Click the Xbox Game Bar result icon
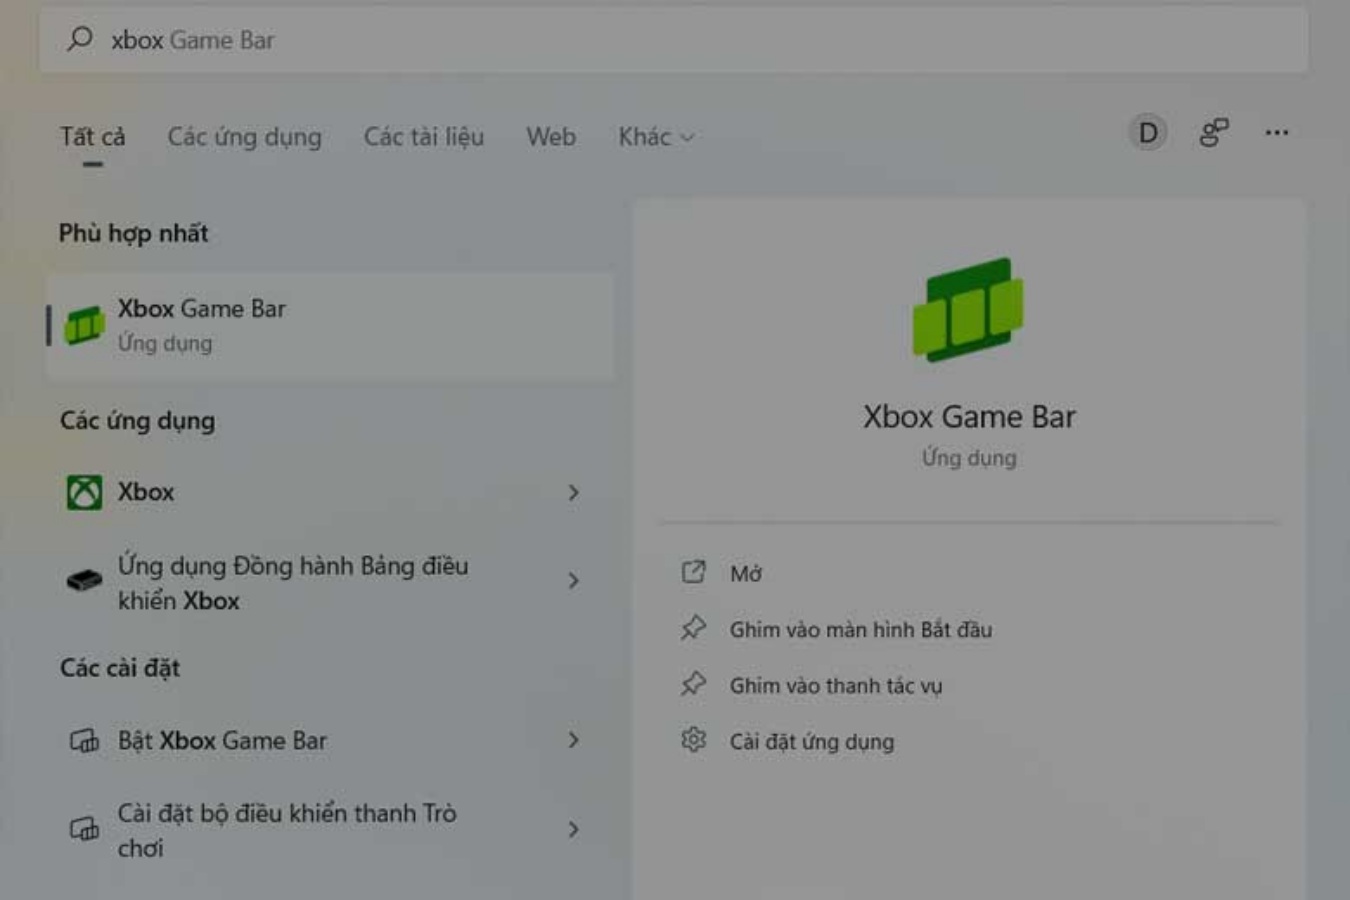The width and height of the screenshot is (1350, 900). tap(84, 325)
